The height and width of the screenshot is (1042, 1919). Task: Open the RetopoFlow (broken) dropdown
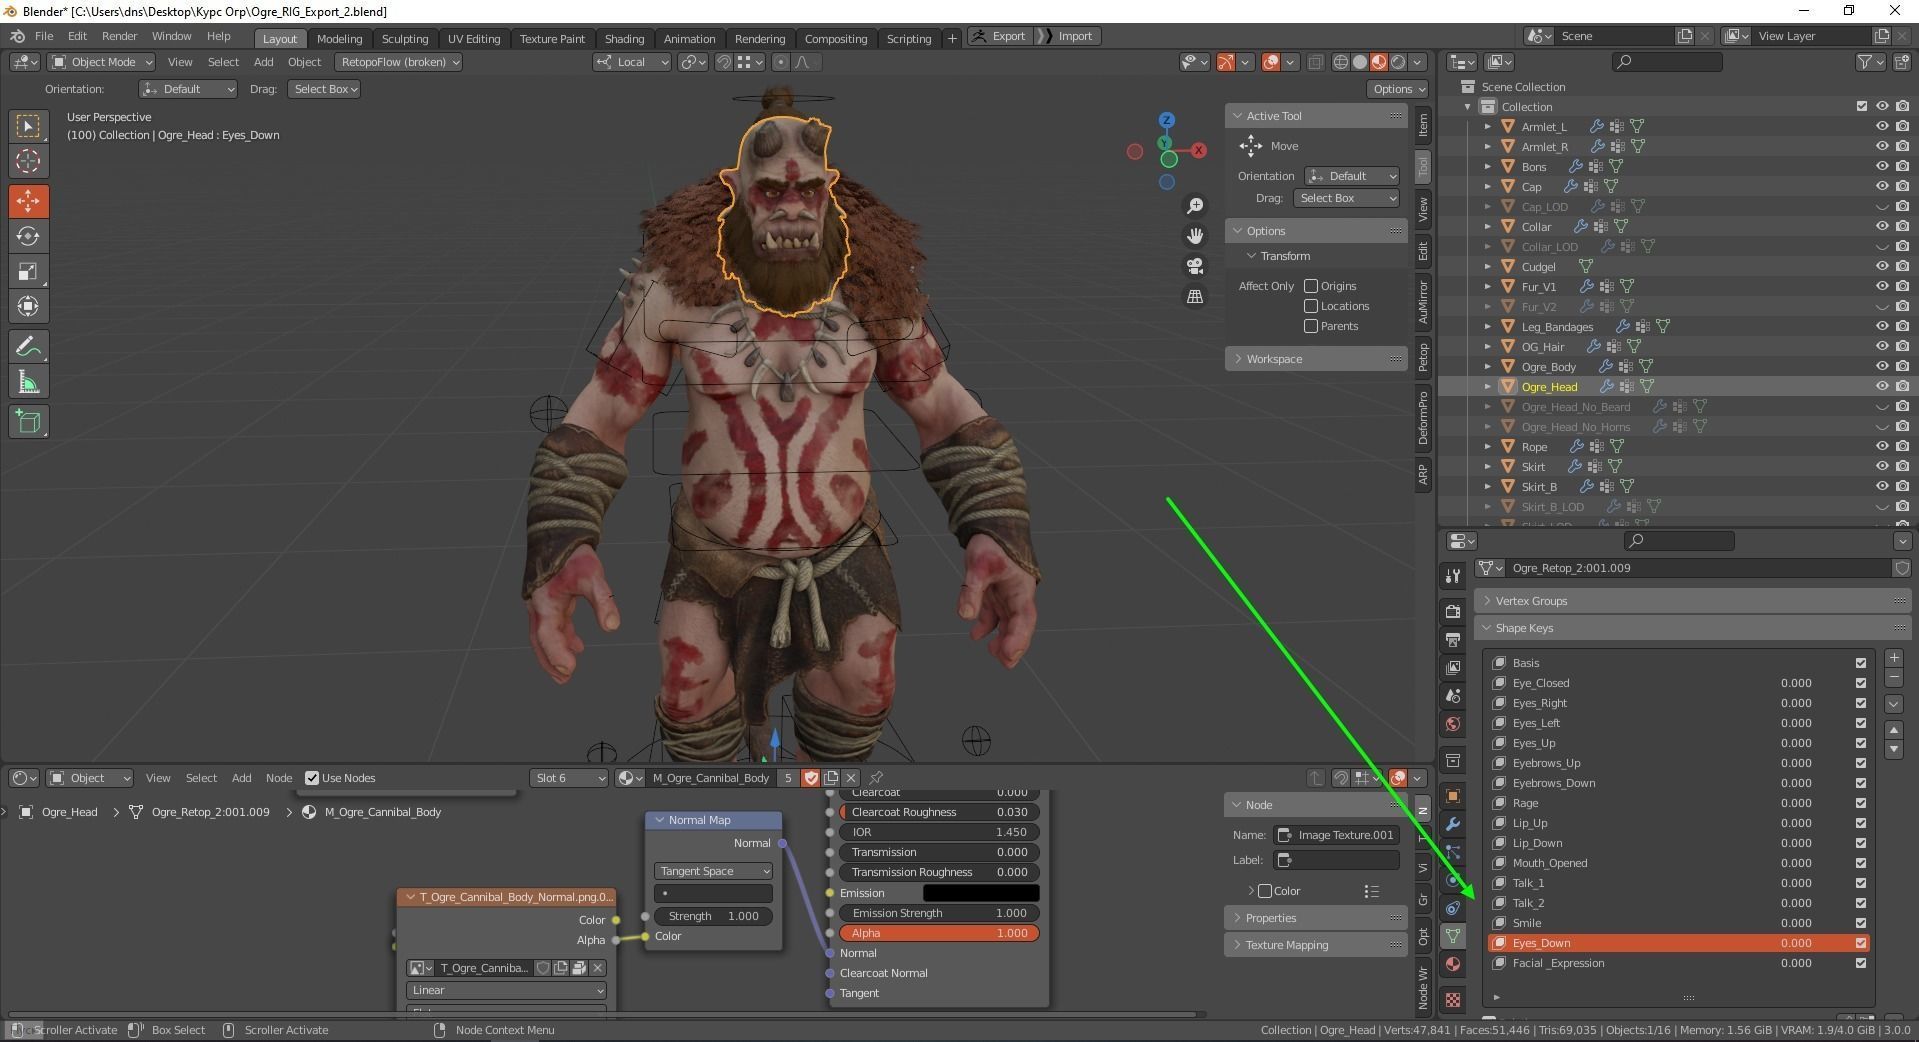399,62
